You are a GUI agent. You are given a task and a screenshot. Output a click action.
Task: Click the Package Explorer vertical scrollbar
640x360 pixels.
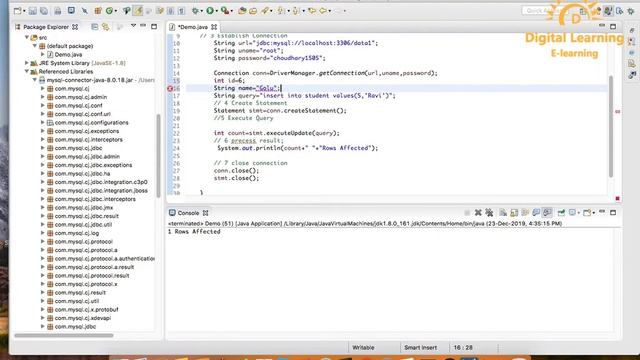(158, 156)
